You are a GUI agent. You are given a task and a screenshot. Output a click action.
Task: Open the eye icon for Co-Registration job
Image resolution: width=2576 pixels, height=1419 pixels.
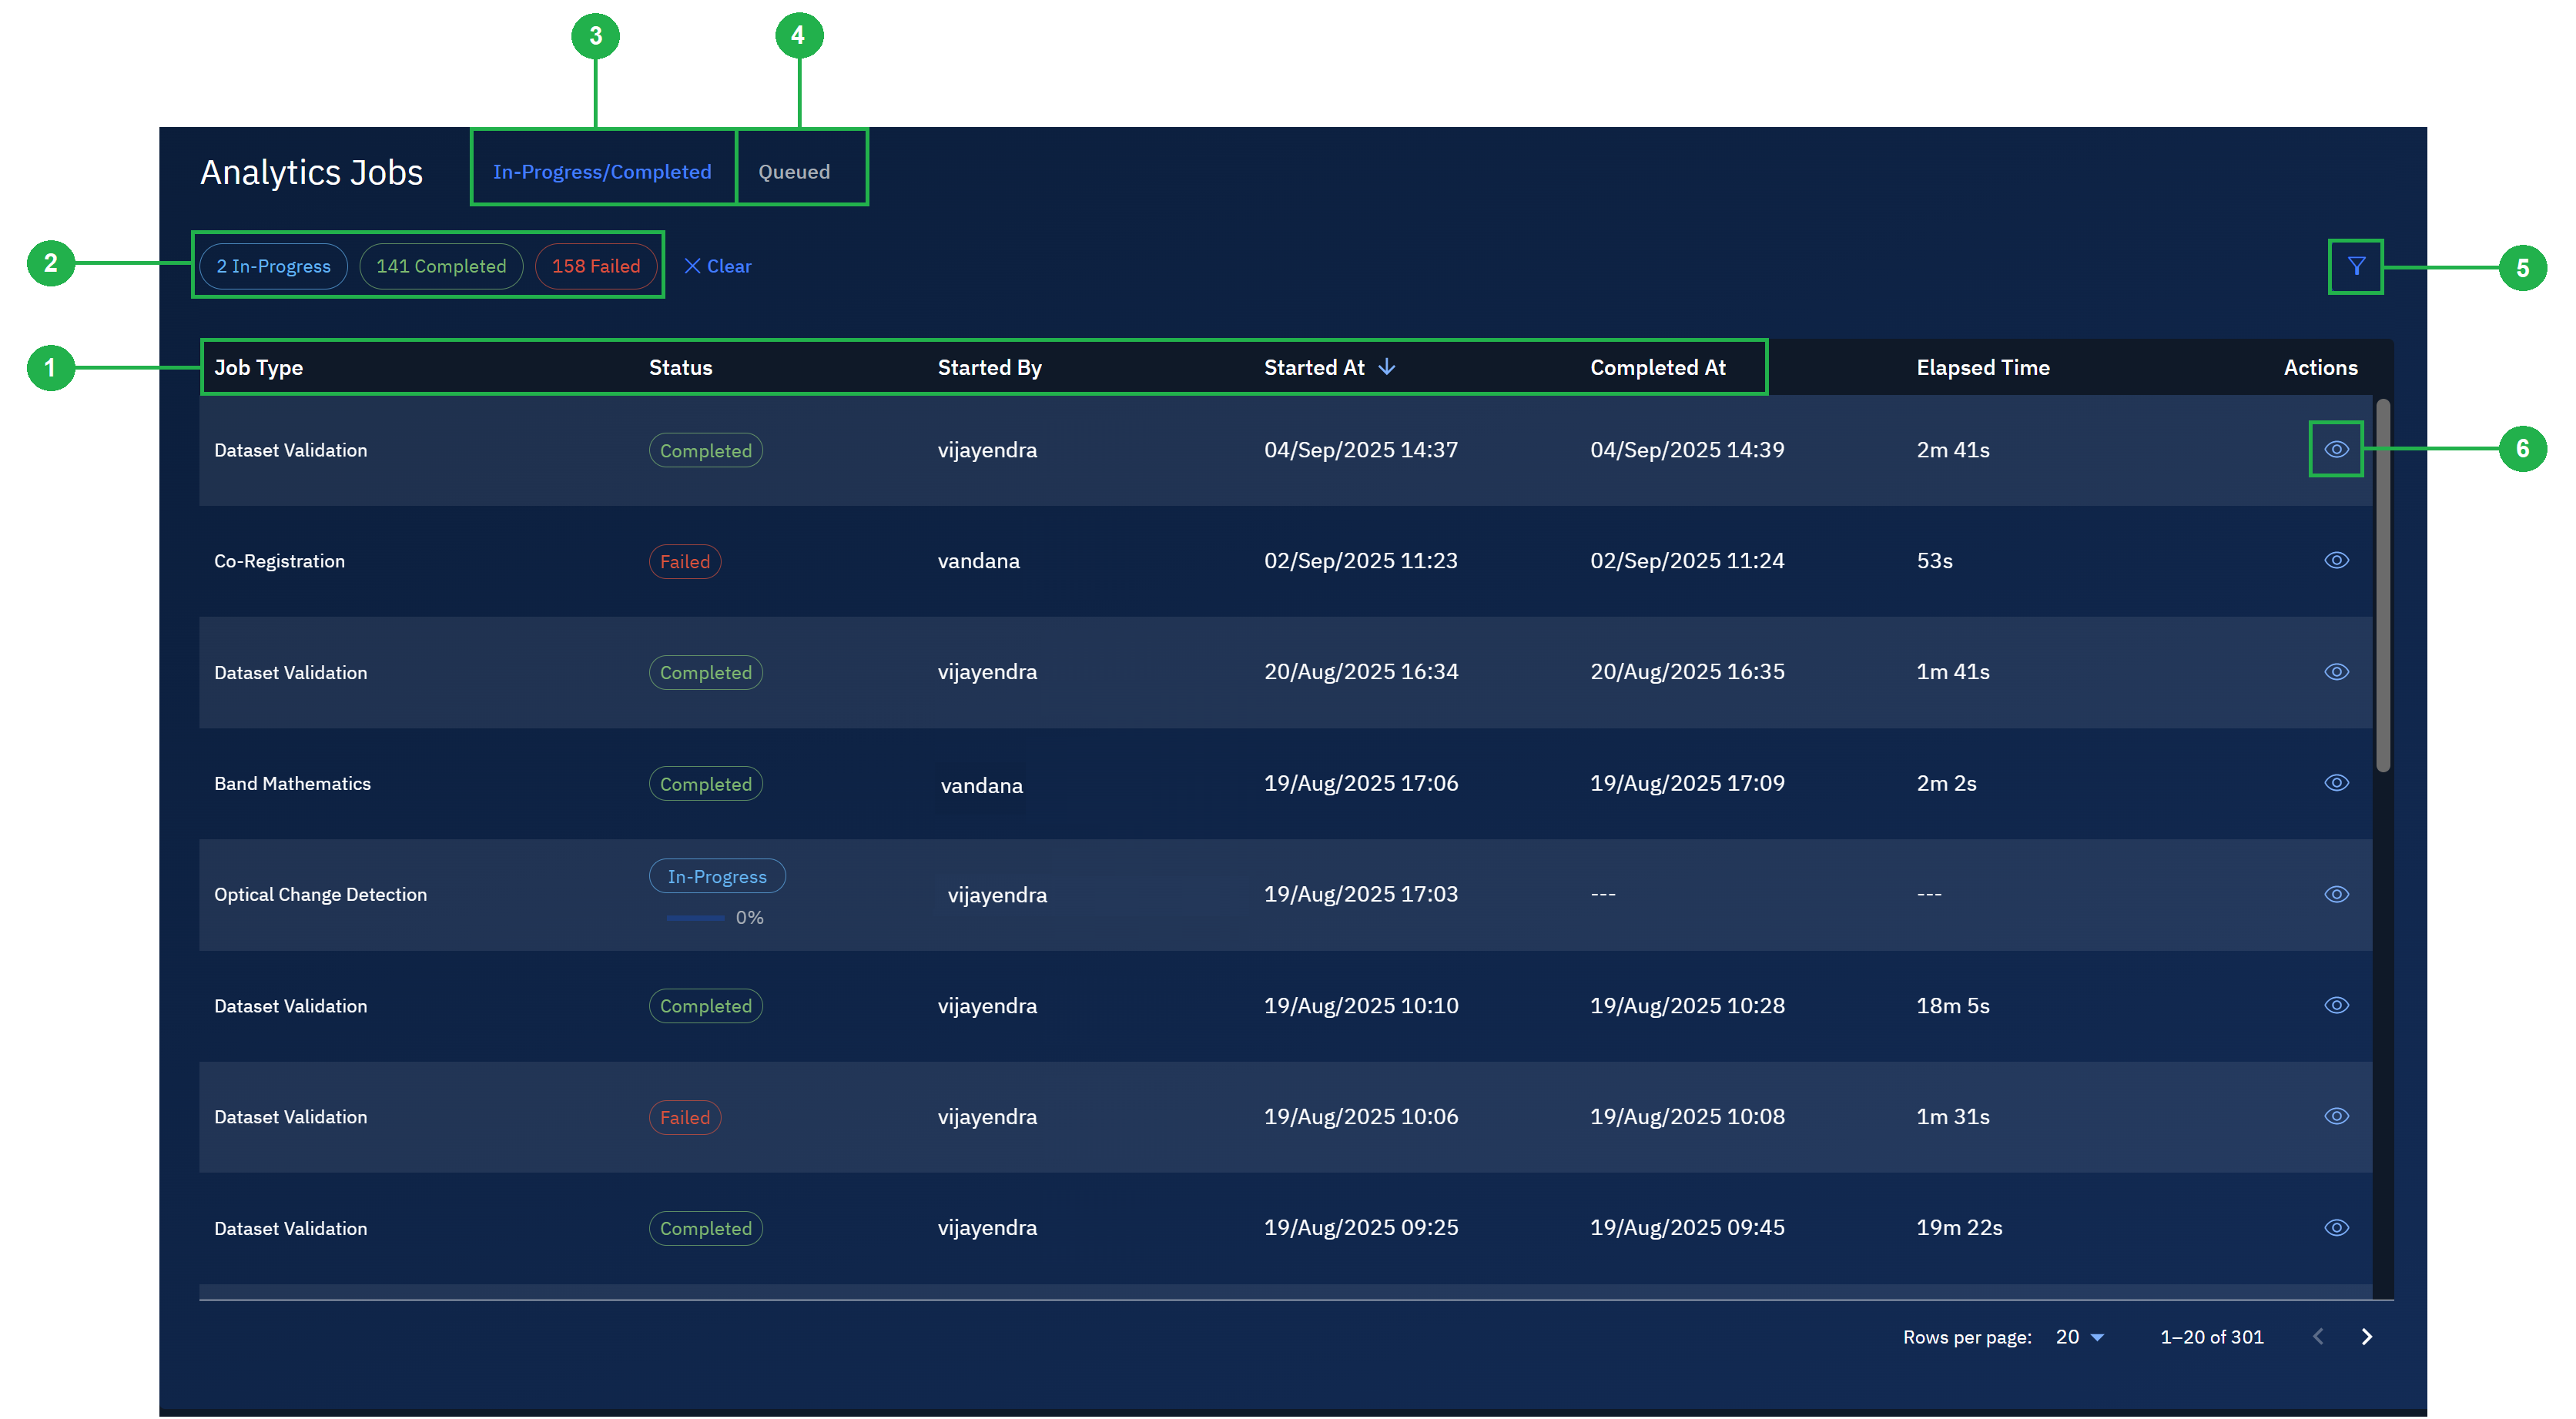click(2336, 561)
